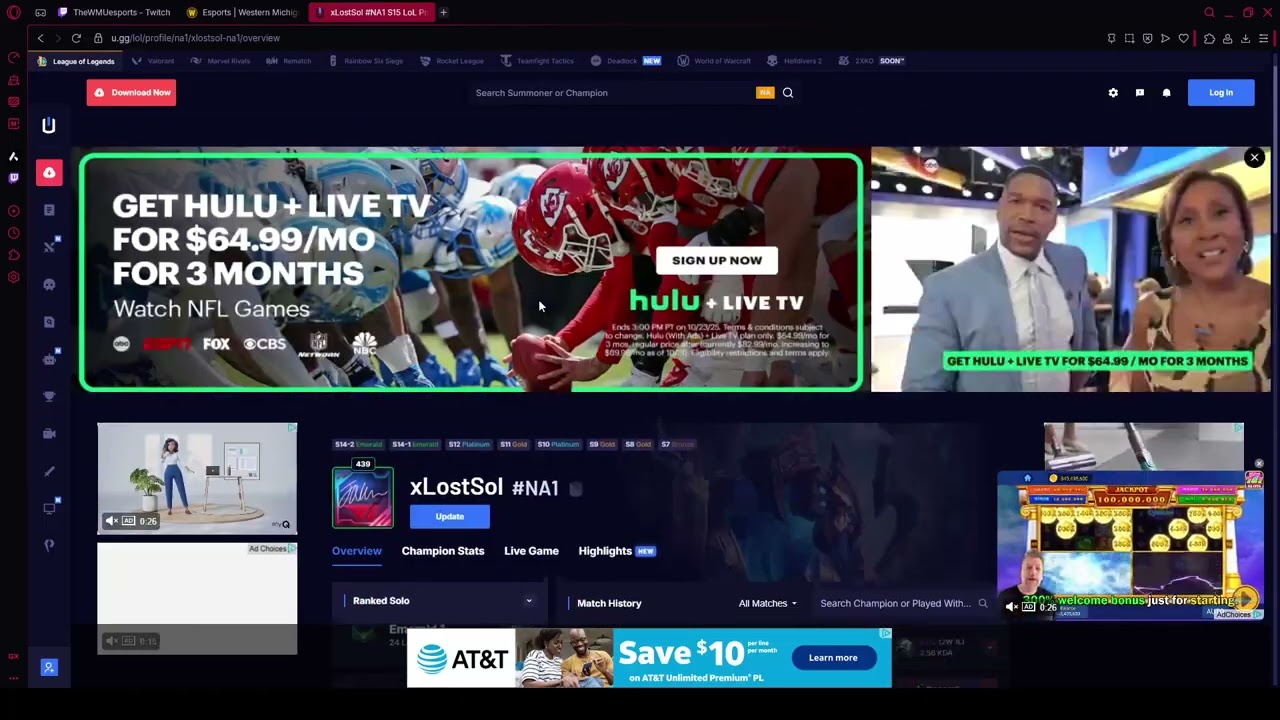Open the Highlights tab
The height and width of the screenshot is (720, 1280).
[616, 551]
